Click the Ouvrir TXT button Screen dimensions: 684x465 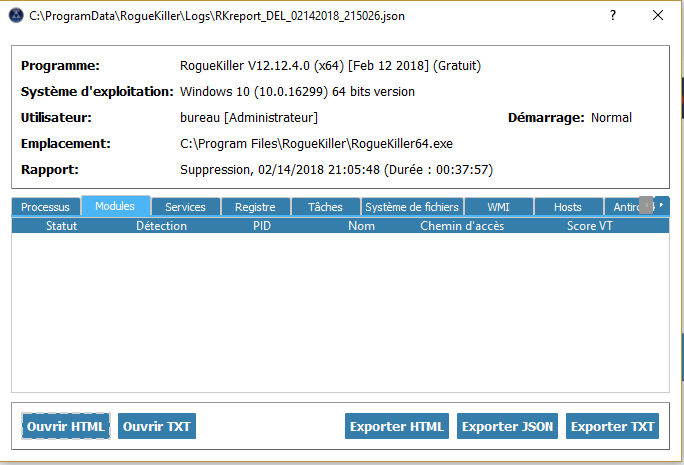157,426
